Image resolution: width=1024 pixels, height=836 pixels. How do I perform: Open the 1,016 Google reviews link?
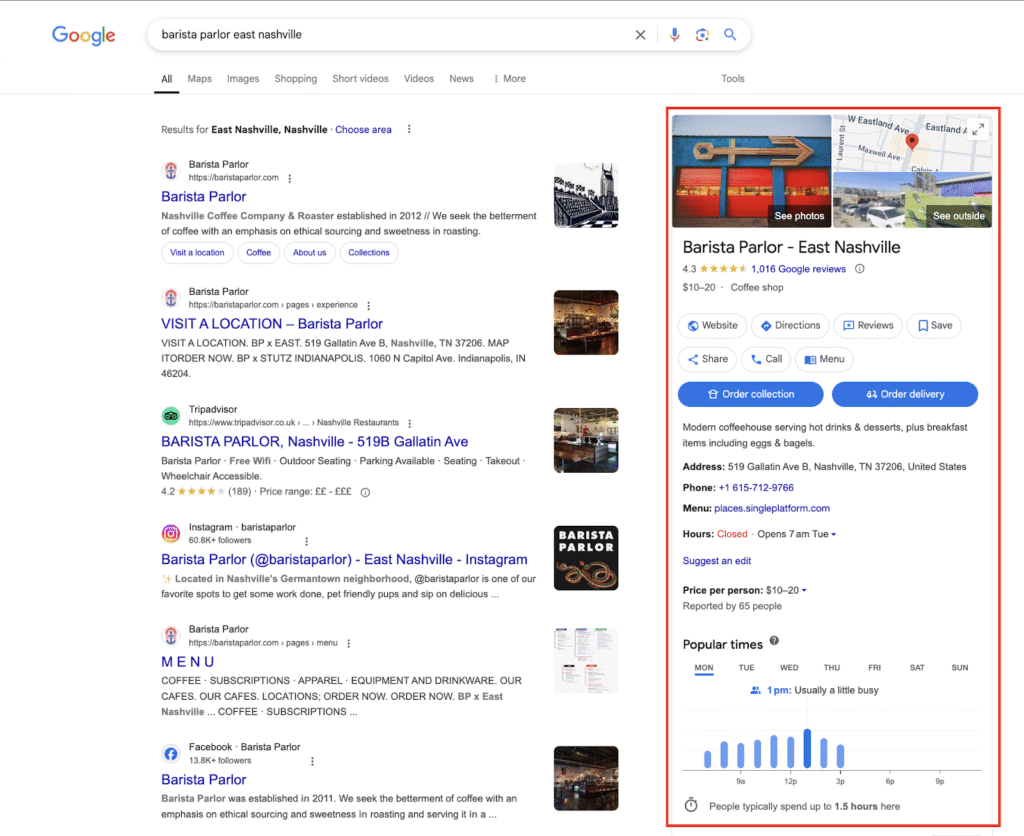tap(798, 269)
